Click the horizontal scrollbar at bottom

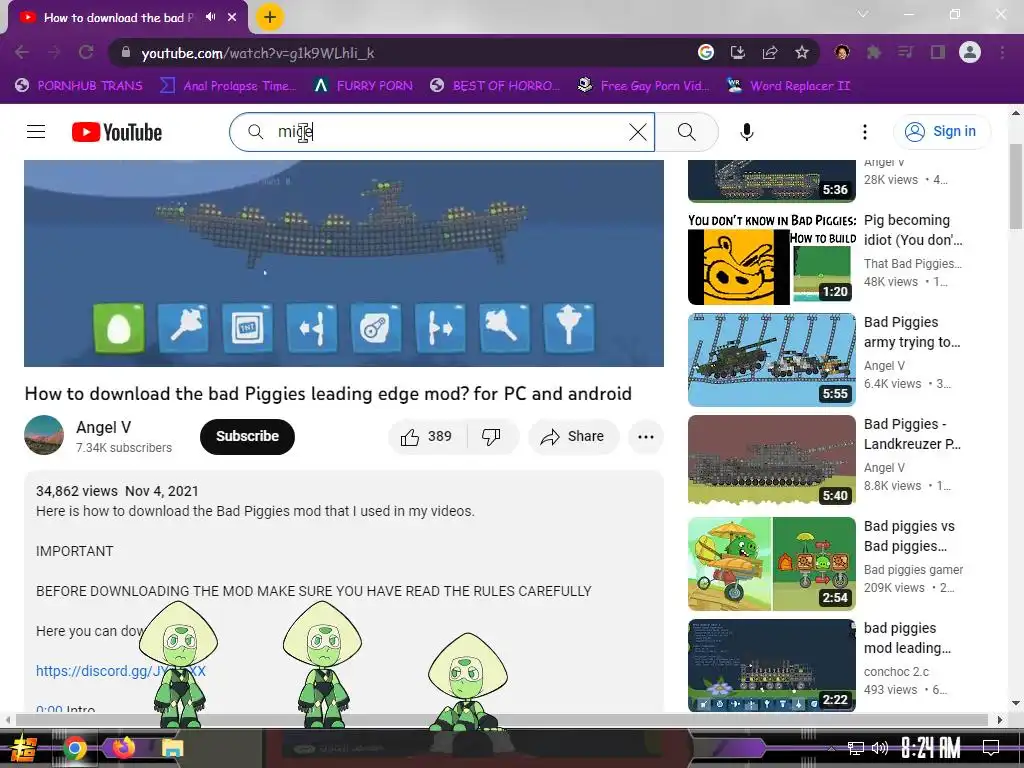(502, 720)
